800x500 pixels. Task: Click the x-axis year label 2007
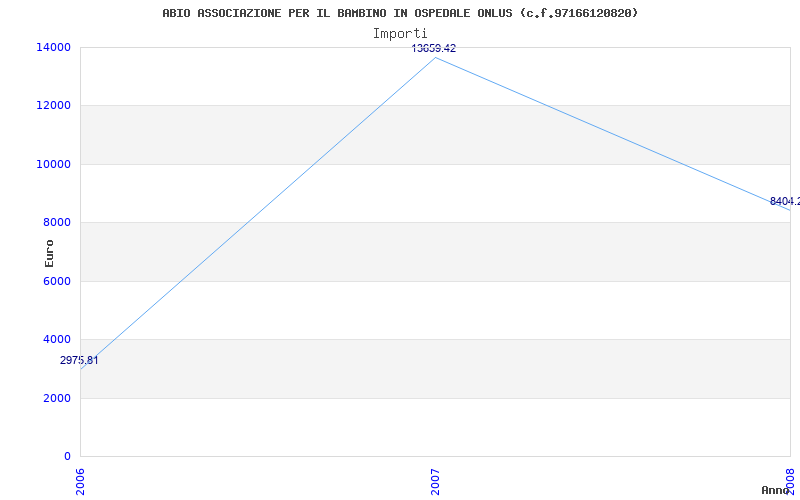pyautogui.click(x=435, y=482)
